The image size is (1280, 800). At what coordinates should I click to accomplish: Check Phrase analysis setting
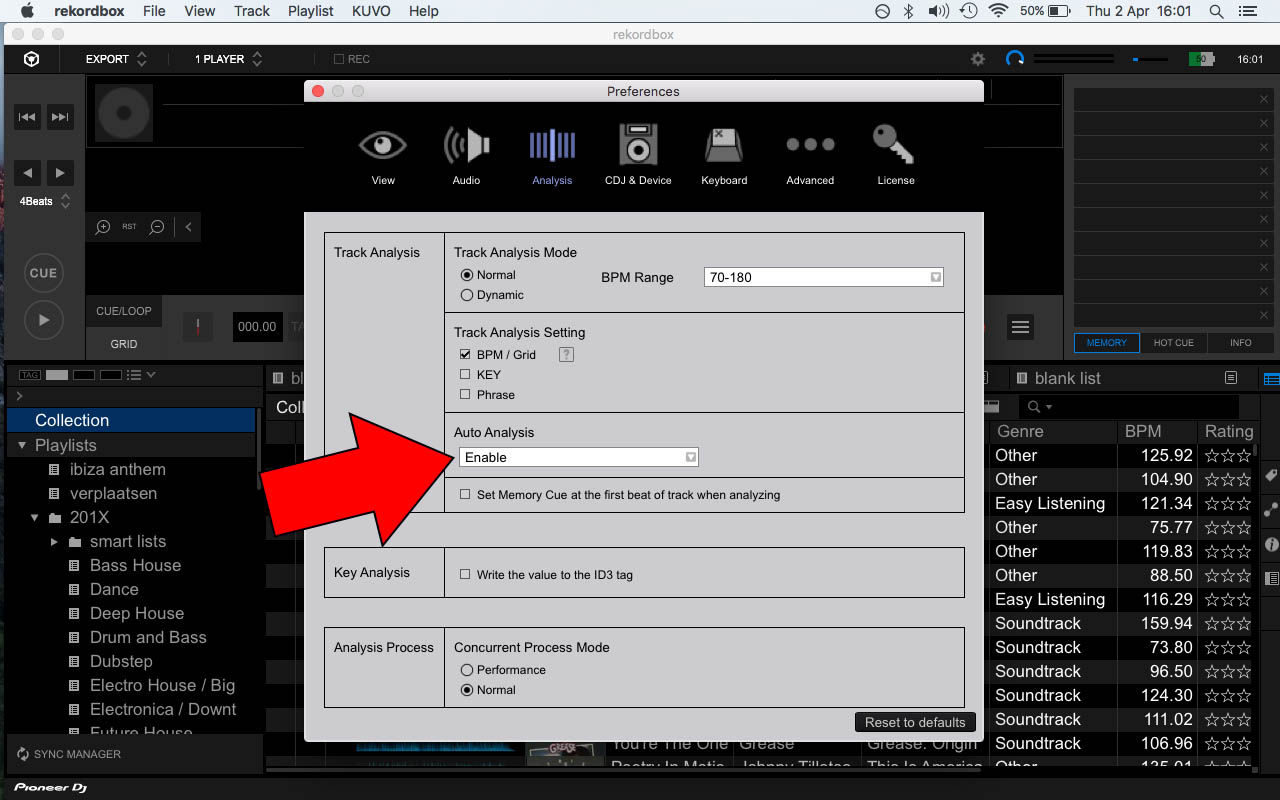464,394
